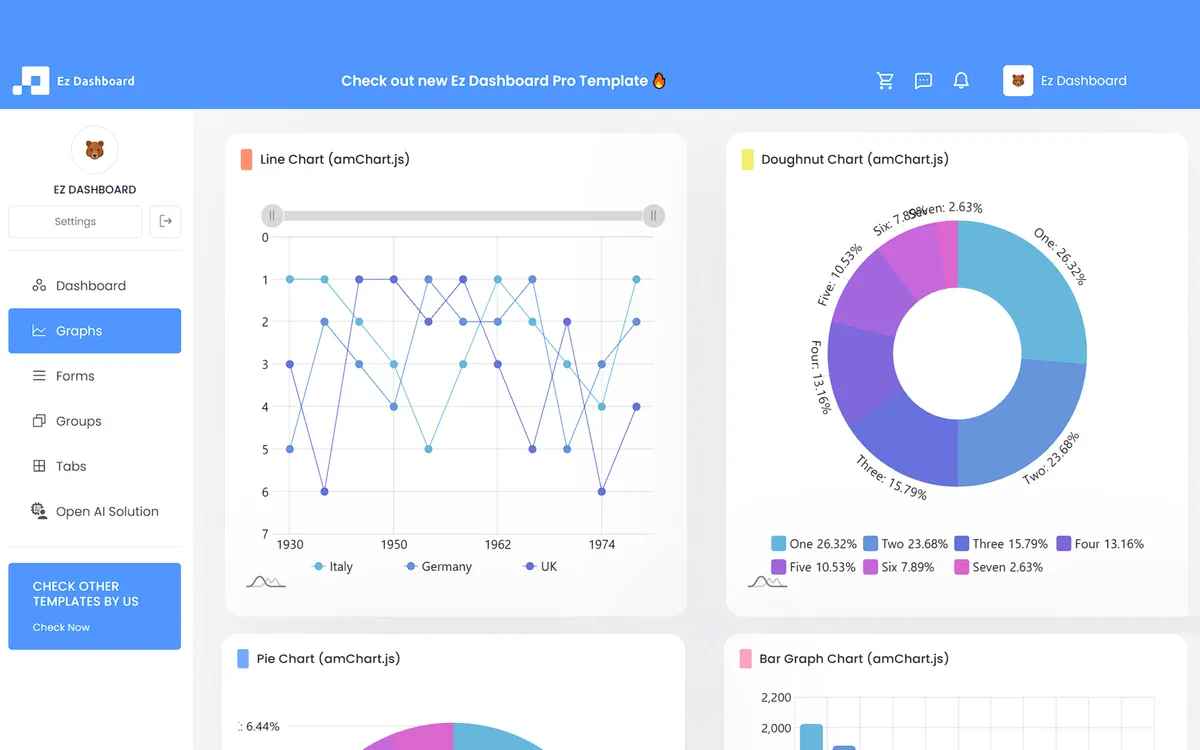
Task: Toggle the Three 15.79% legend item
Action: [1001, 544]
